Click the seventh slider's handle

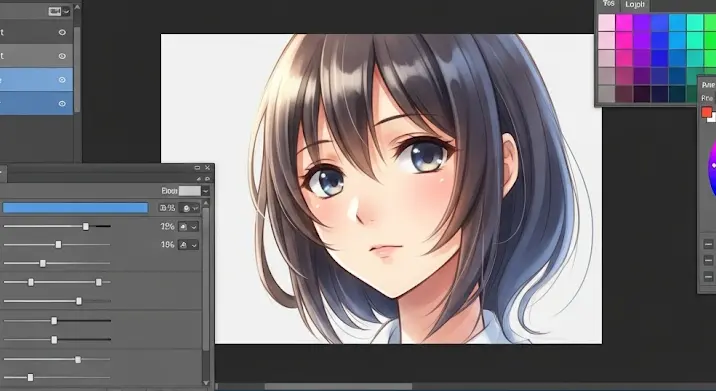[x=54, y=339]
